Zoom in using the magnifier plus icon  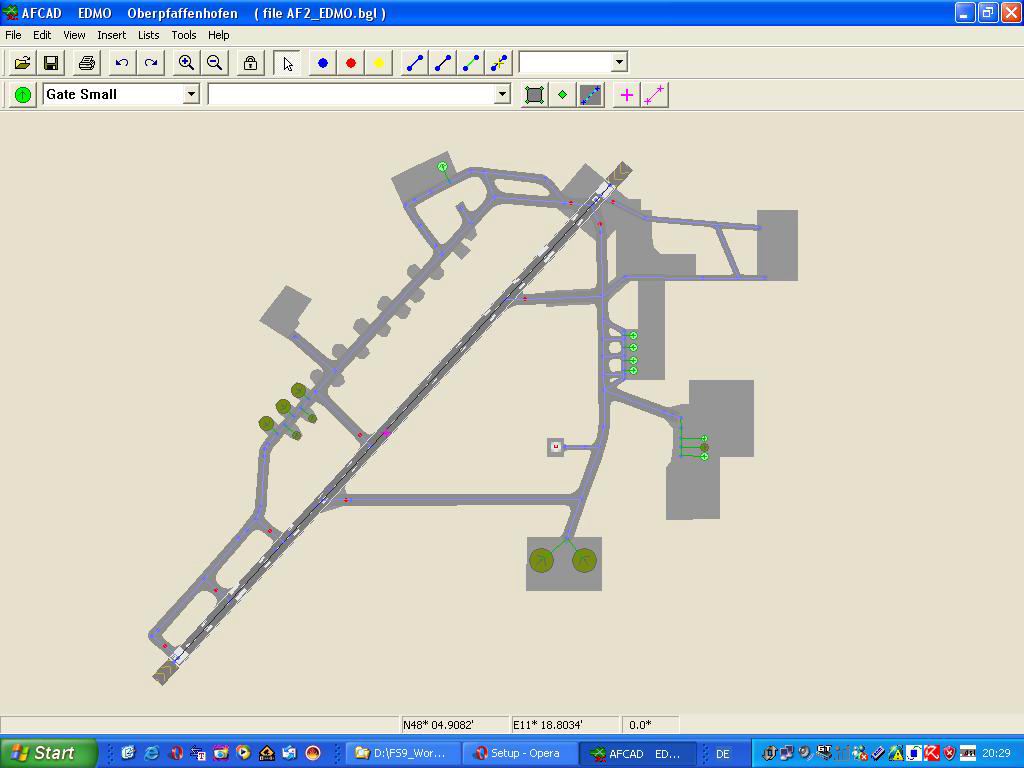click(x=186, y=63)
